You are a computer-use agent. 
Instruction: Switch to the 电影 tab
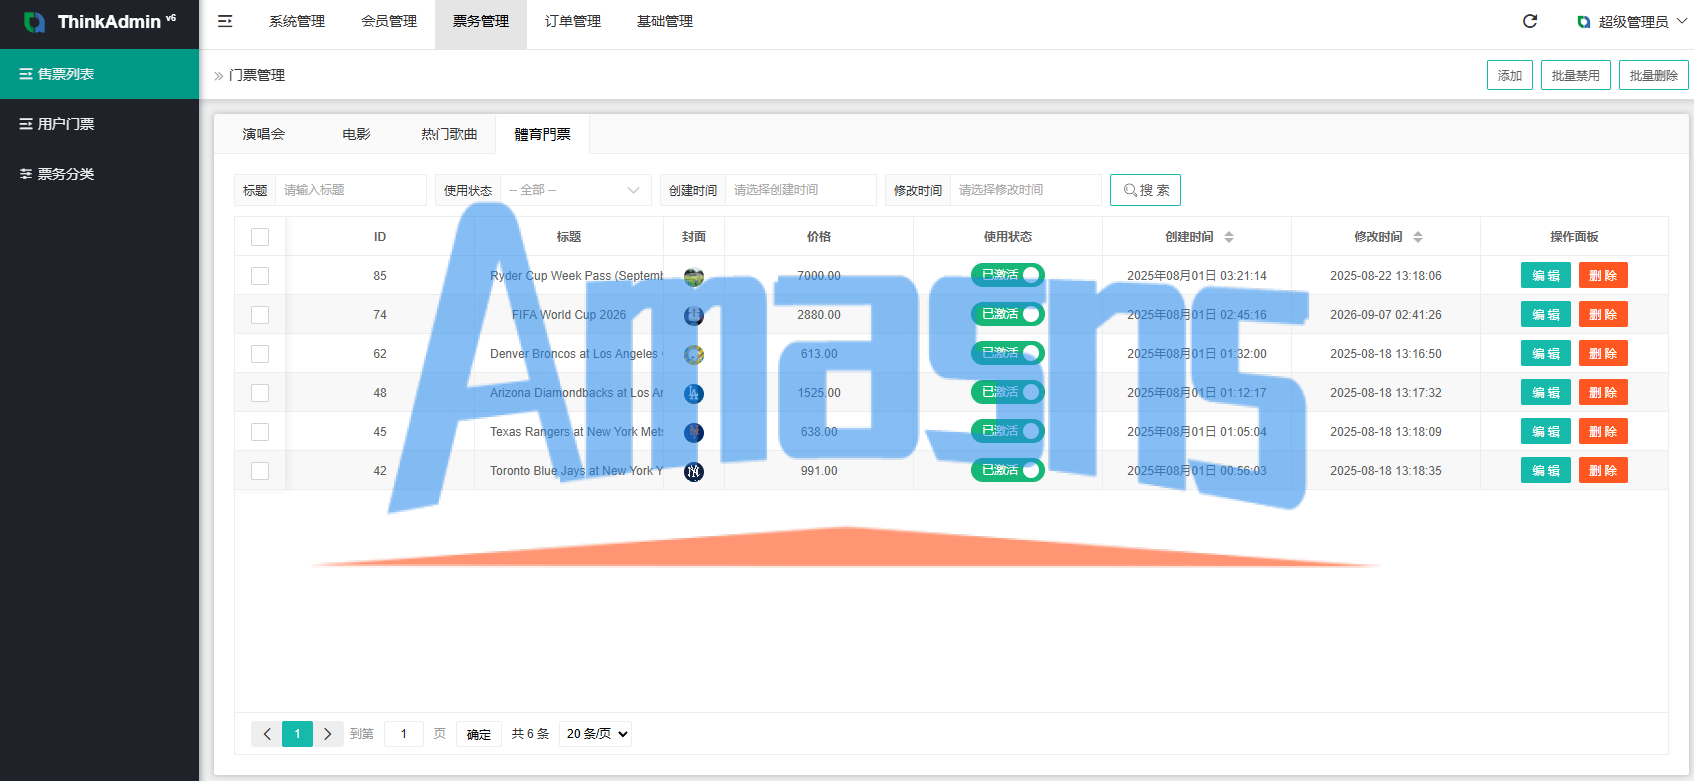tap(357, 134)
